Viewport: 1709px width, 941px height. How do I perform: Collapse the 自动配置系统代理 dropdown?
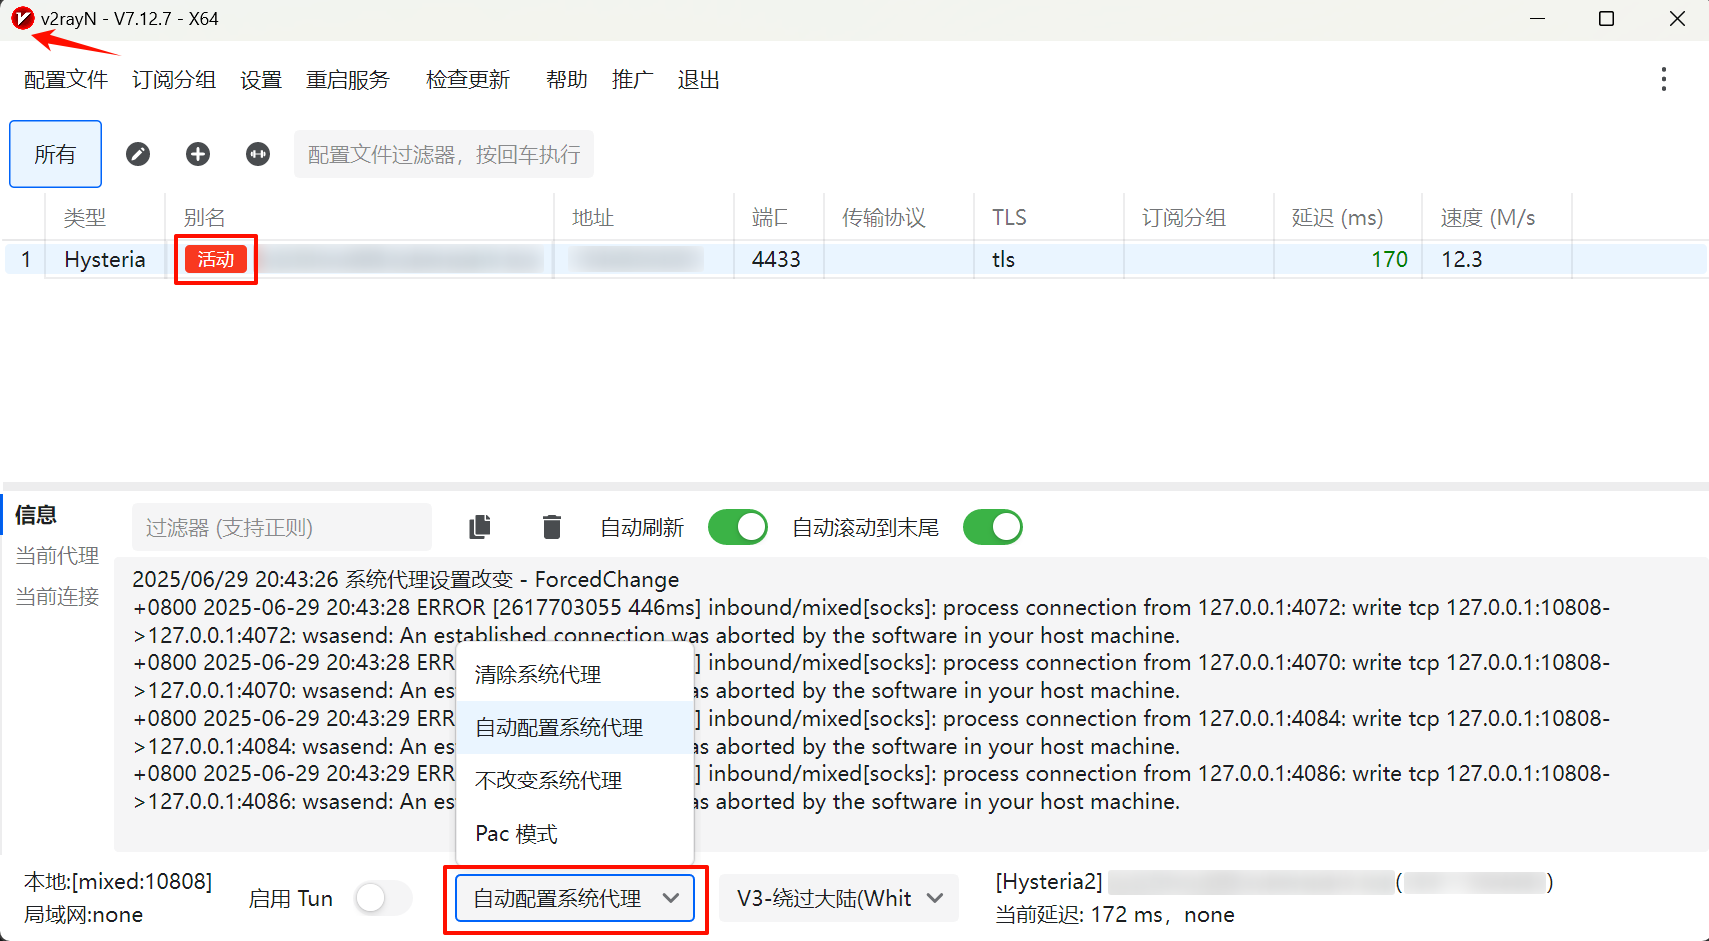[x=575, y=898]
